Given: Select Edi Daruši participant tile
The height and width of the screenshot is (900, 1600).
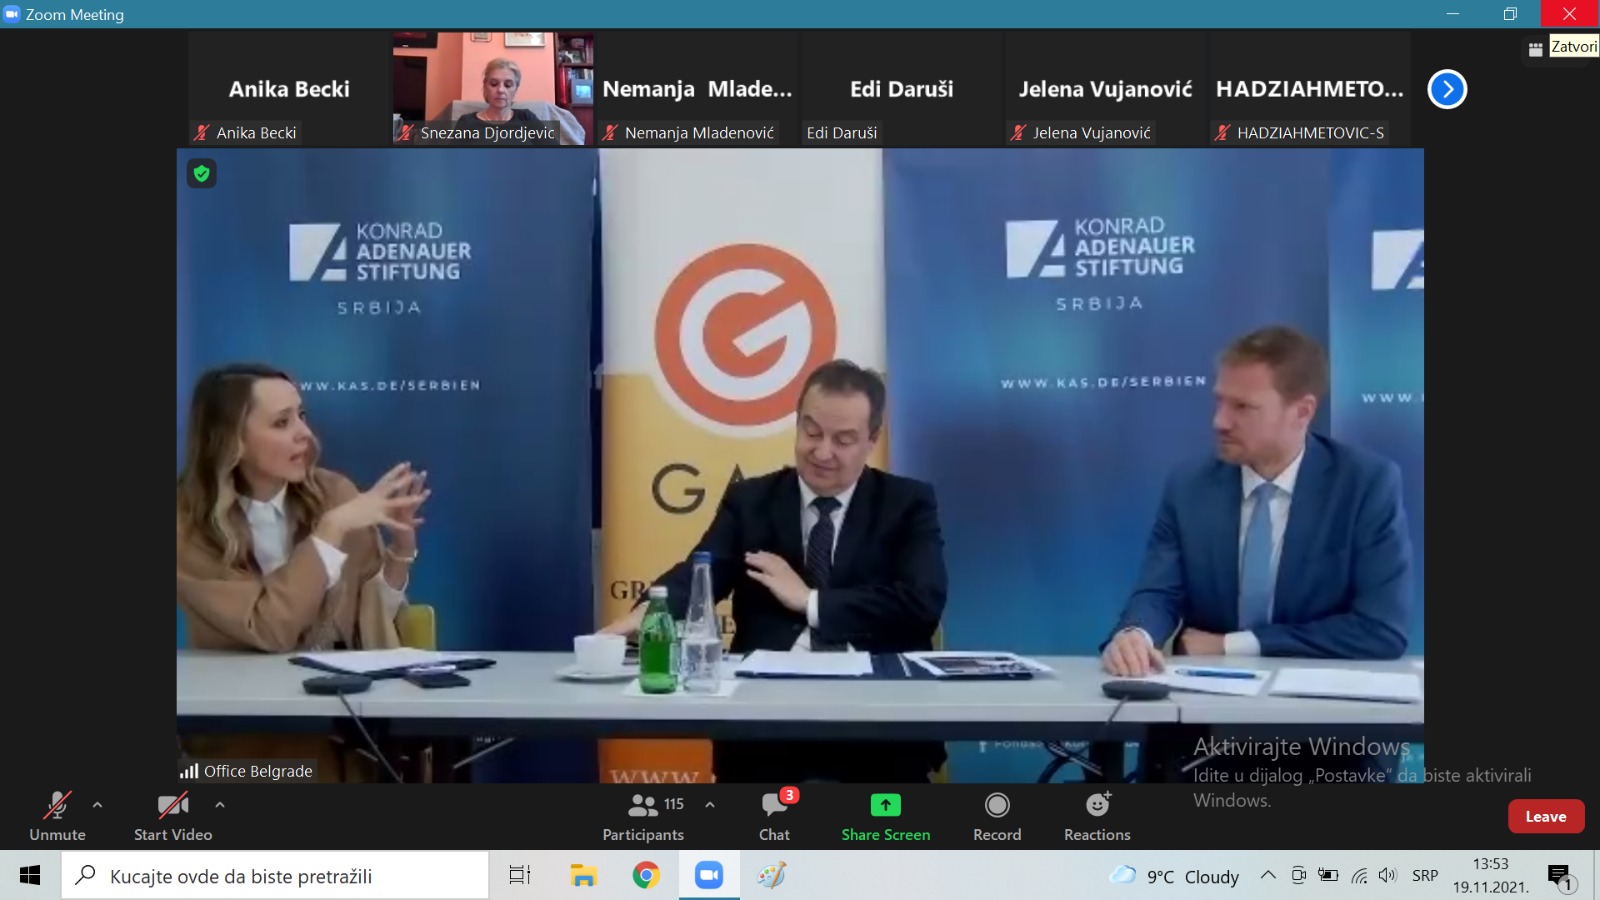Looking at the screenshot, I should (901, 89).
